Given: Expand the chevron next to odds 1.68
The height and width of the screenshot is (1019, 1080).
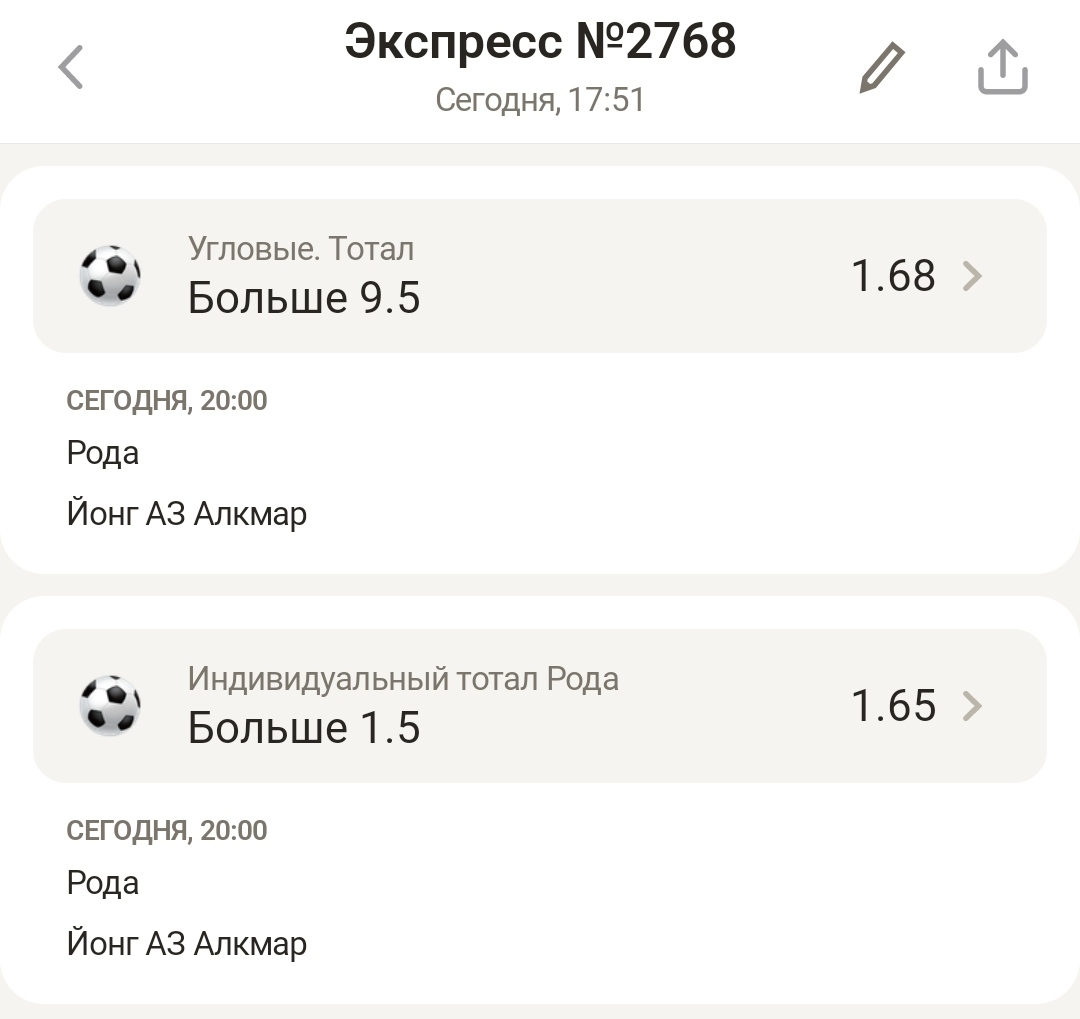Looking at the screenshot, I should click(972, 276).
